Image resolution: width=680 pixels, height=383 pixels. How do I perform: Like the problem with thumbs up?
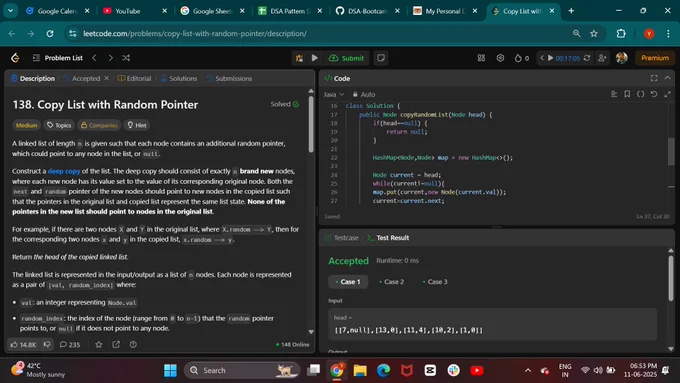click(x=23, y=344)
